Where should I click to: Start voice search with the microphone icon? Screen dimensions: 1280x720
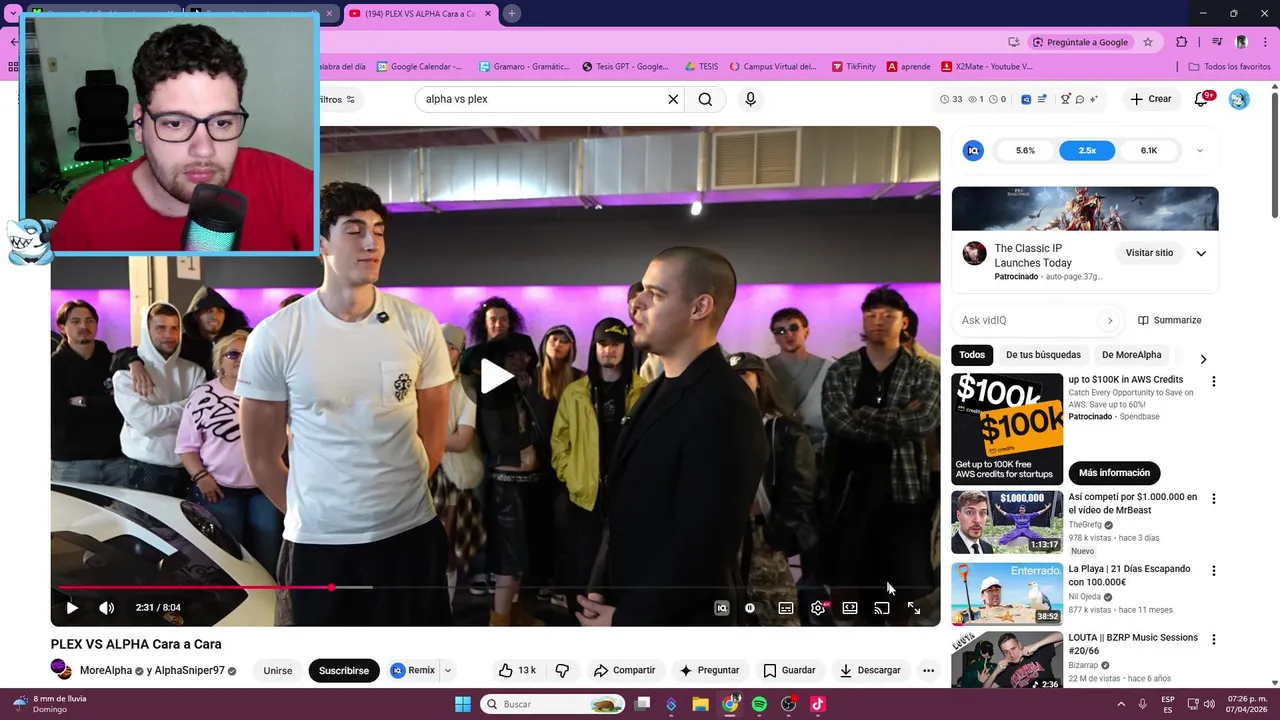pos(750,99)
